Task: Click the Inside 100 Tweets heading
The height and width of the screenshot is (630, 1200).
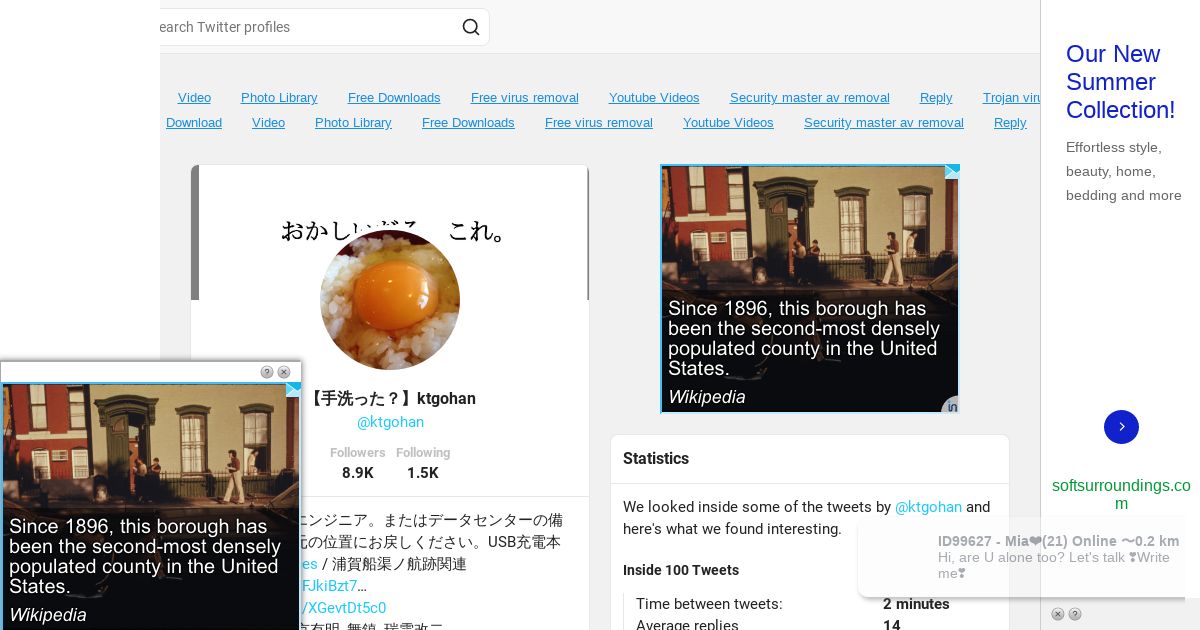Action: tap(681, 570)
